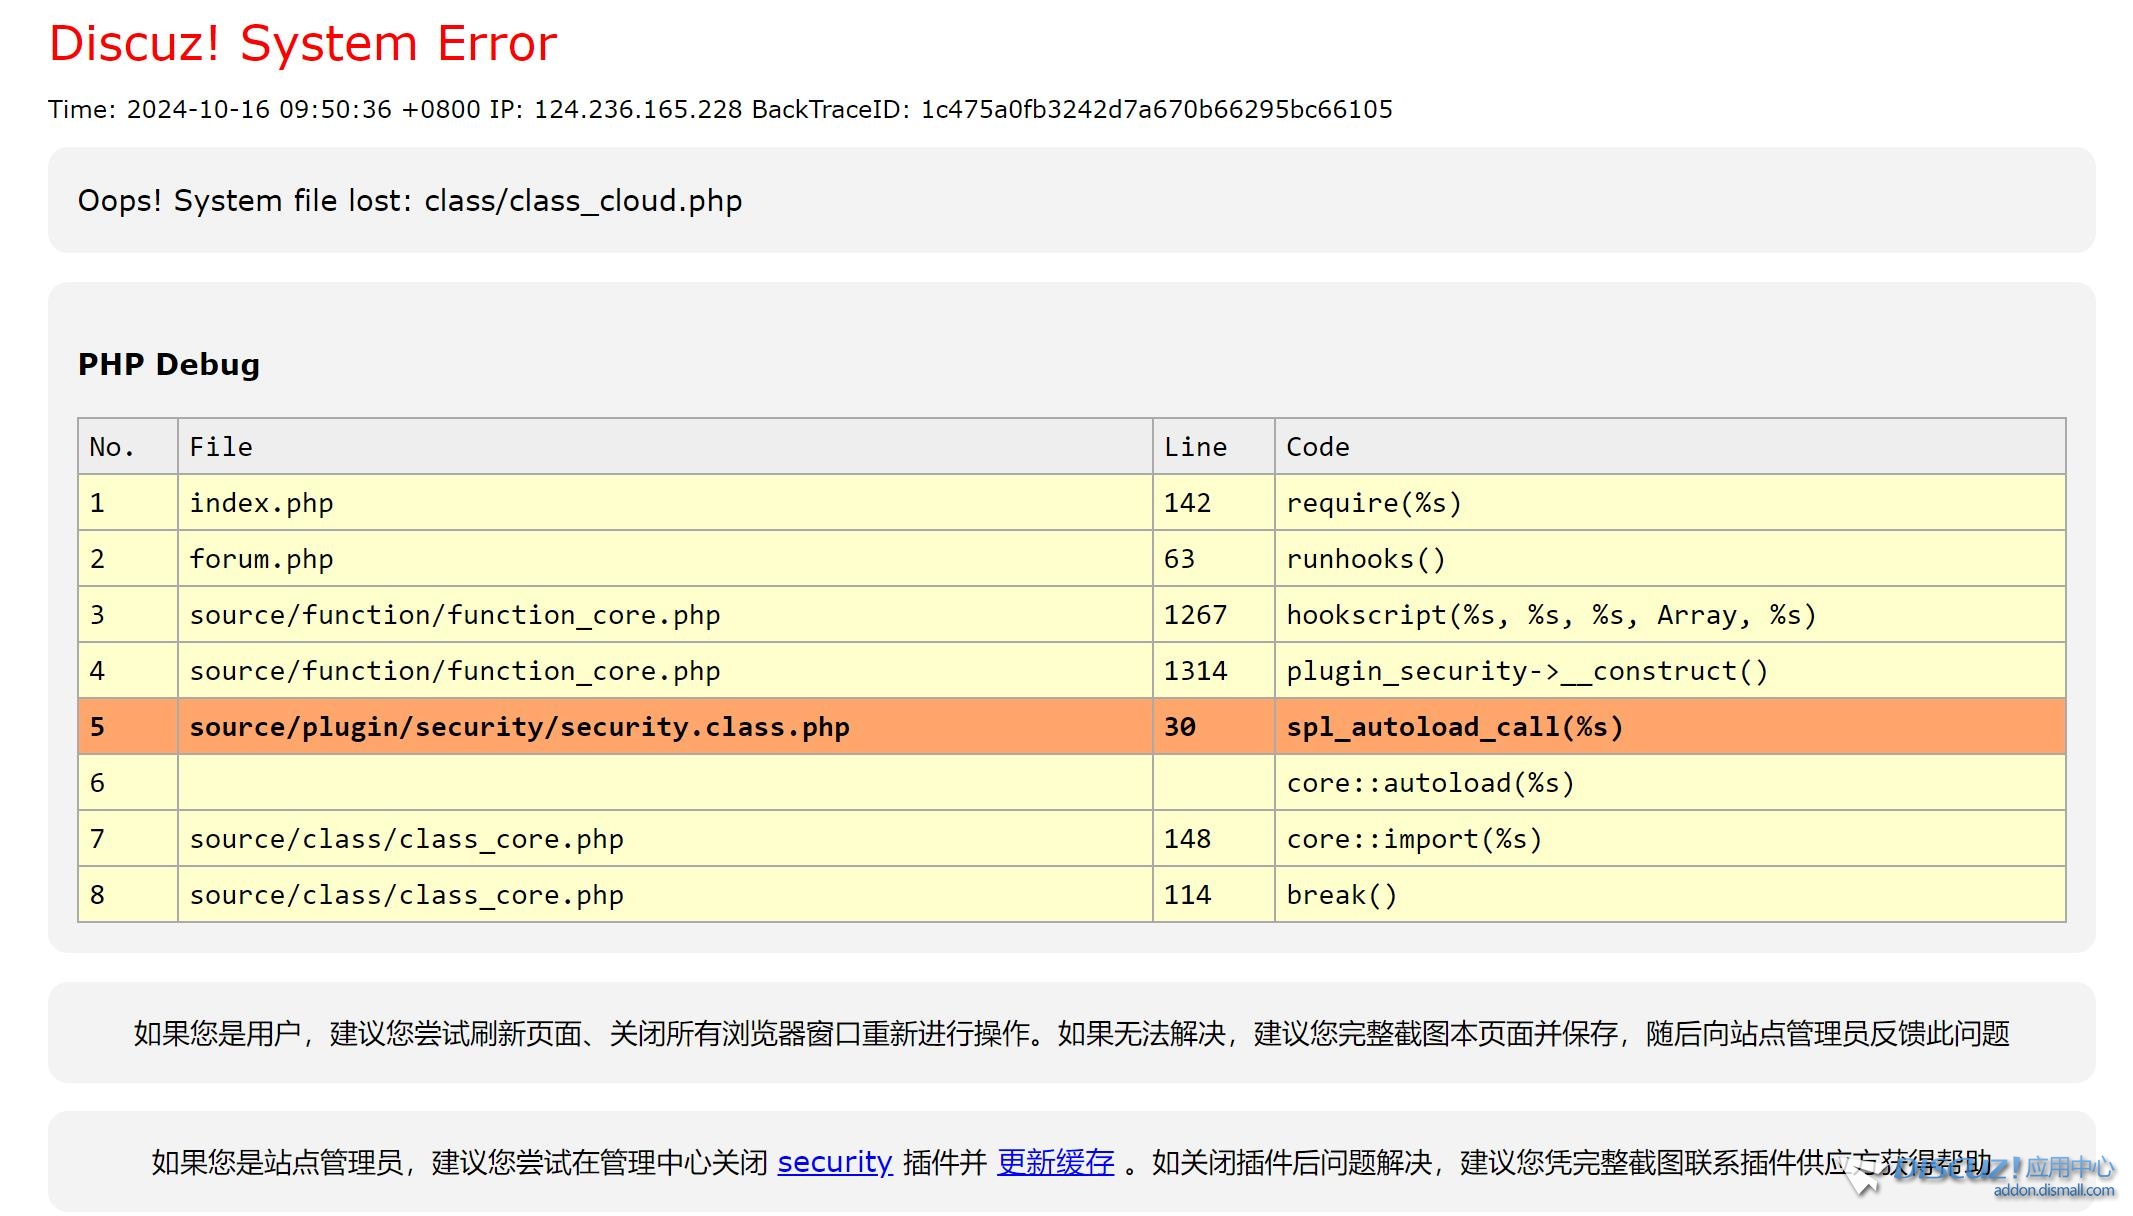Click the 'File' column header
2133x1216 pixels.
pos(665,446)
